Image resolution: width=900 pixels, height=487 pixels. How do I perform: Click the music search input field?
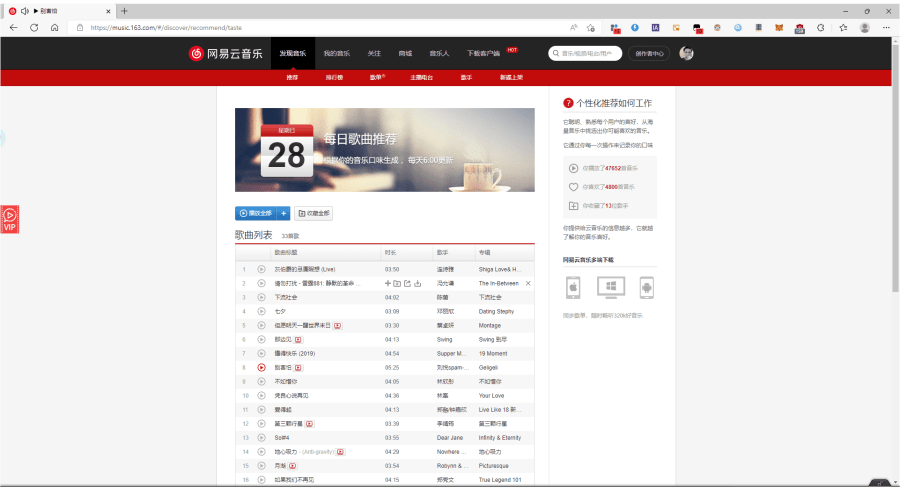tap(585, 53)
